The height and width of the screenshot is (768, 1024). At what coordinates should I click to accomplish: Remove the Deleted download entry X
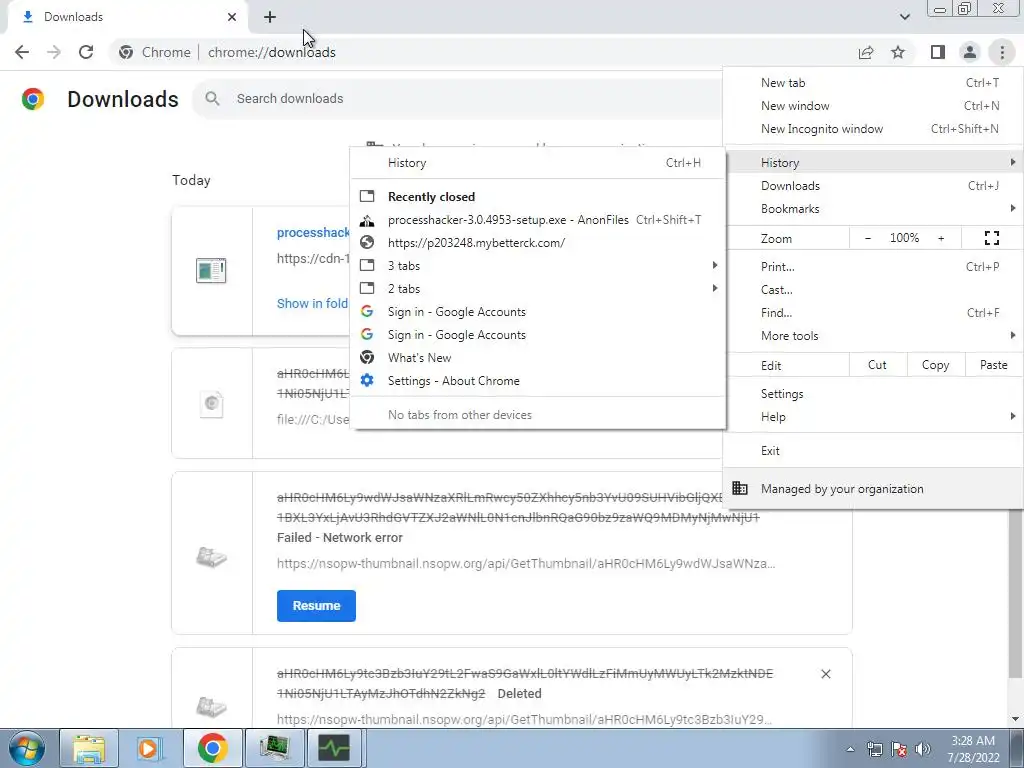coord(825,674)
